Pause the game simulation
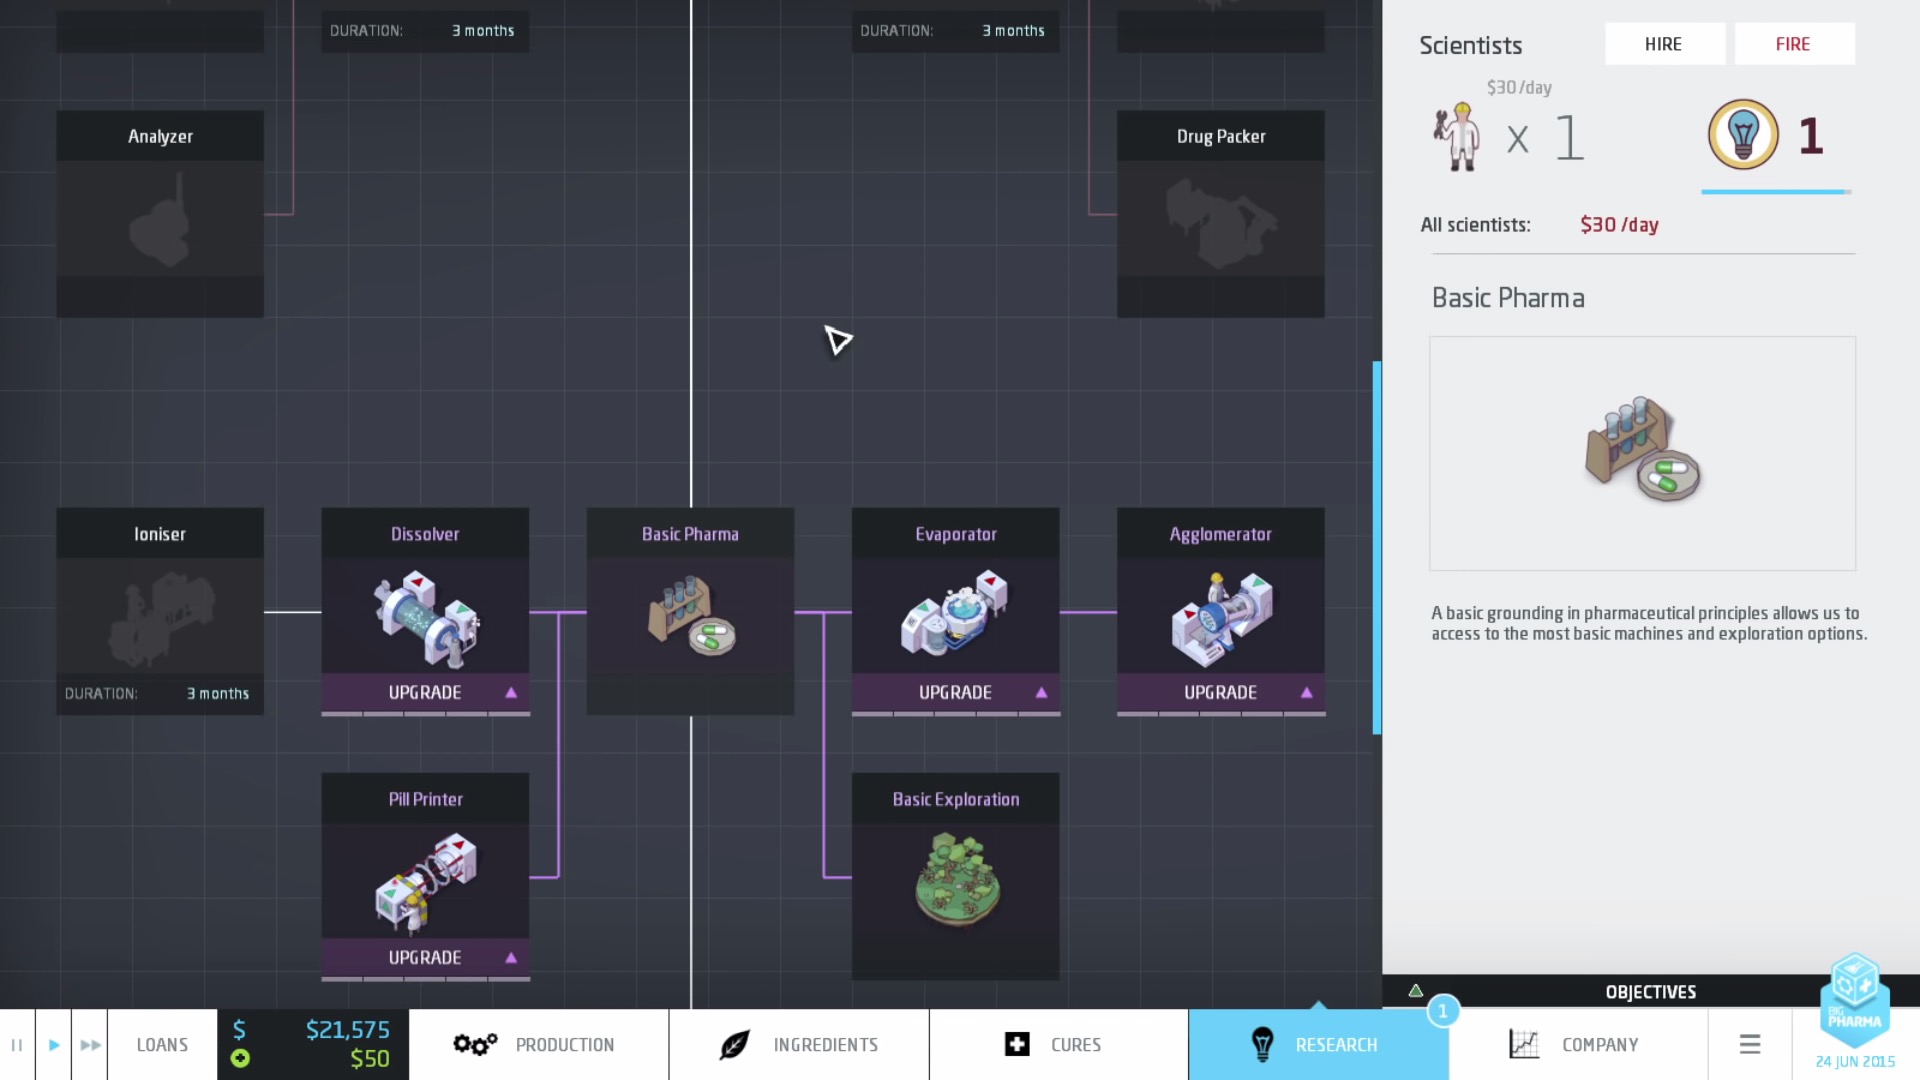 coord(17,1045)
